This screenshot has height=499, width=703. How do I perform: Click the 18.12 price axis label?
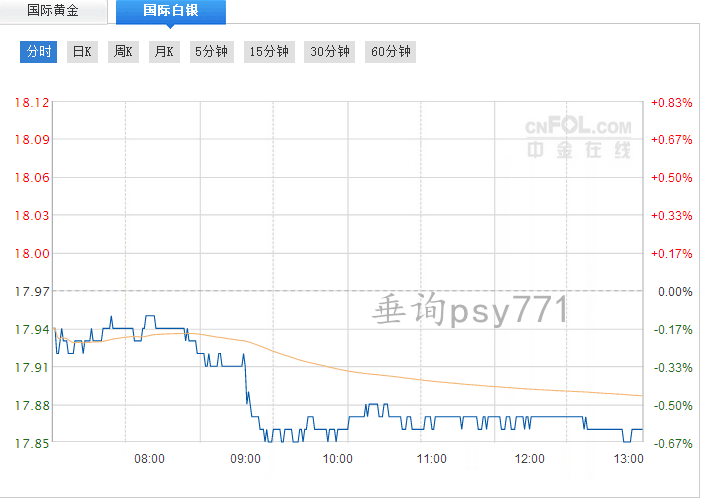coord(32,103)
